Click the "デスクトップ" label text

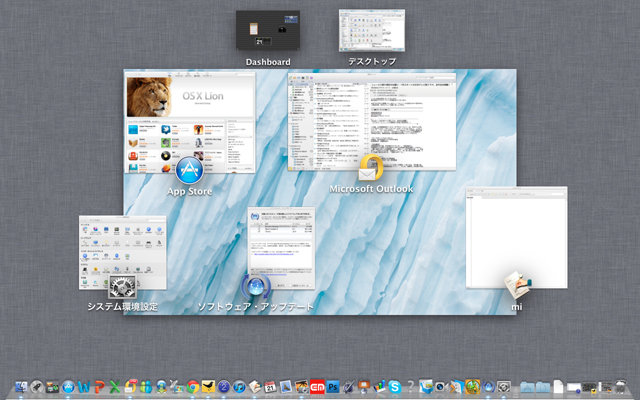tap(372, 61)
